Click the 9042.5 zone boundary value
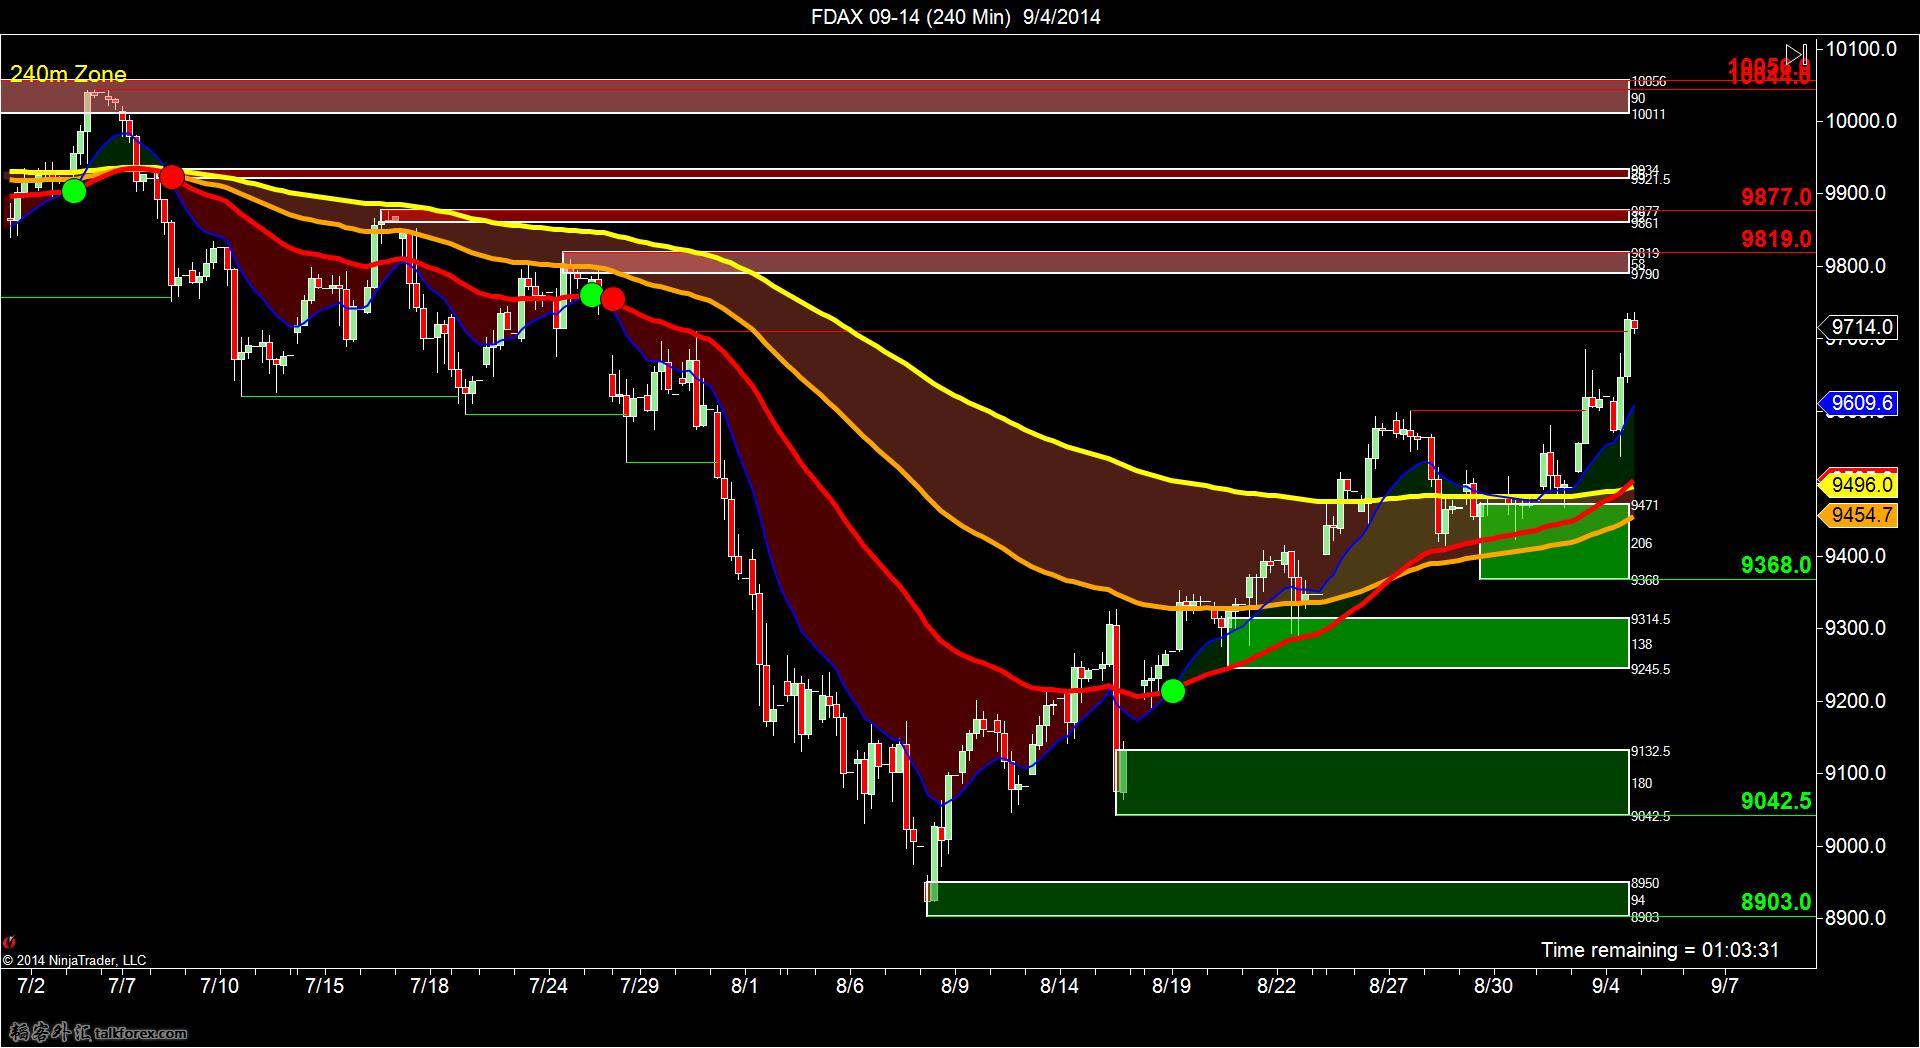 pos(1650,817)
